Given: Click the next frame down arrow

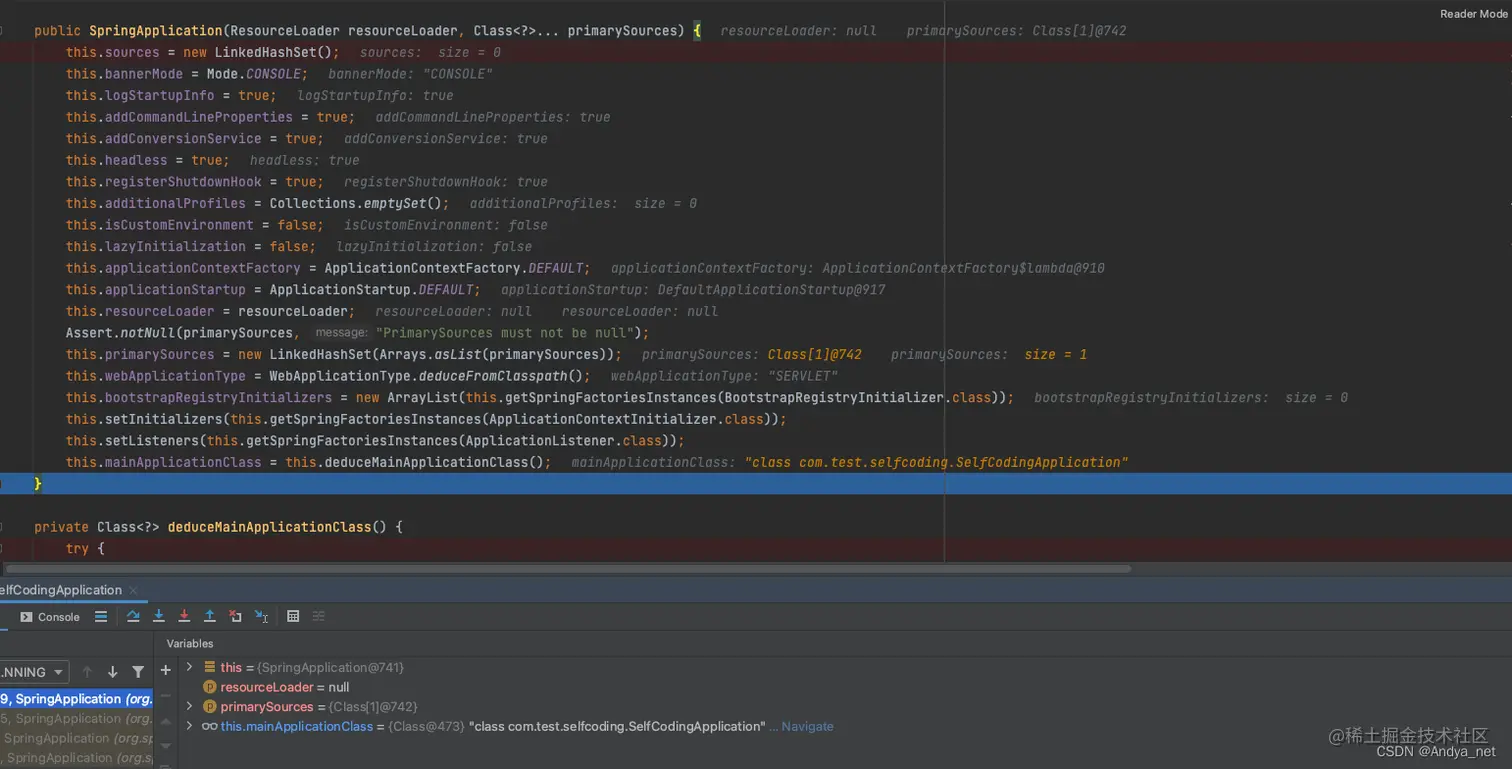Looking at the screenshot, I should (112, 672).
